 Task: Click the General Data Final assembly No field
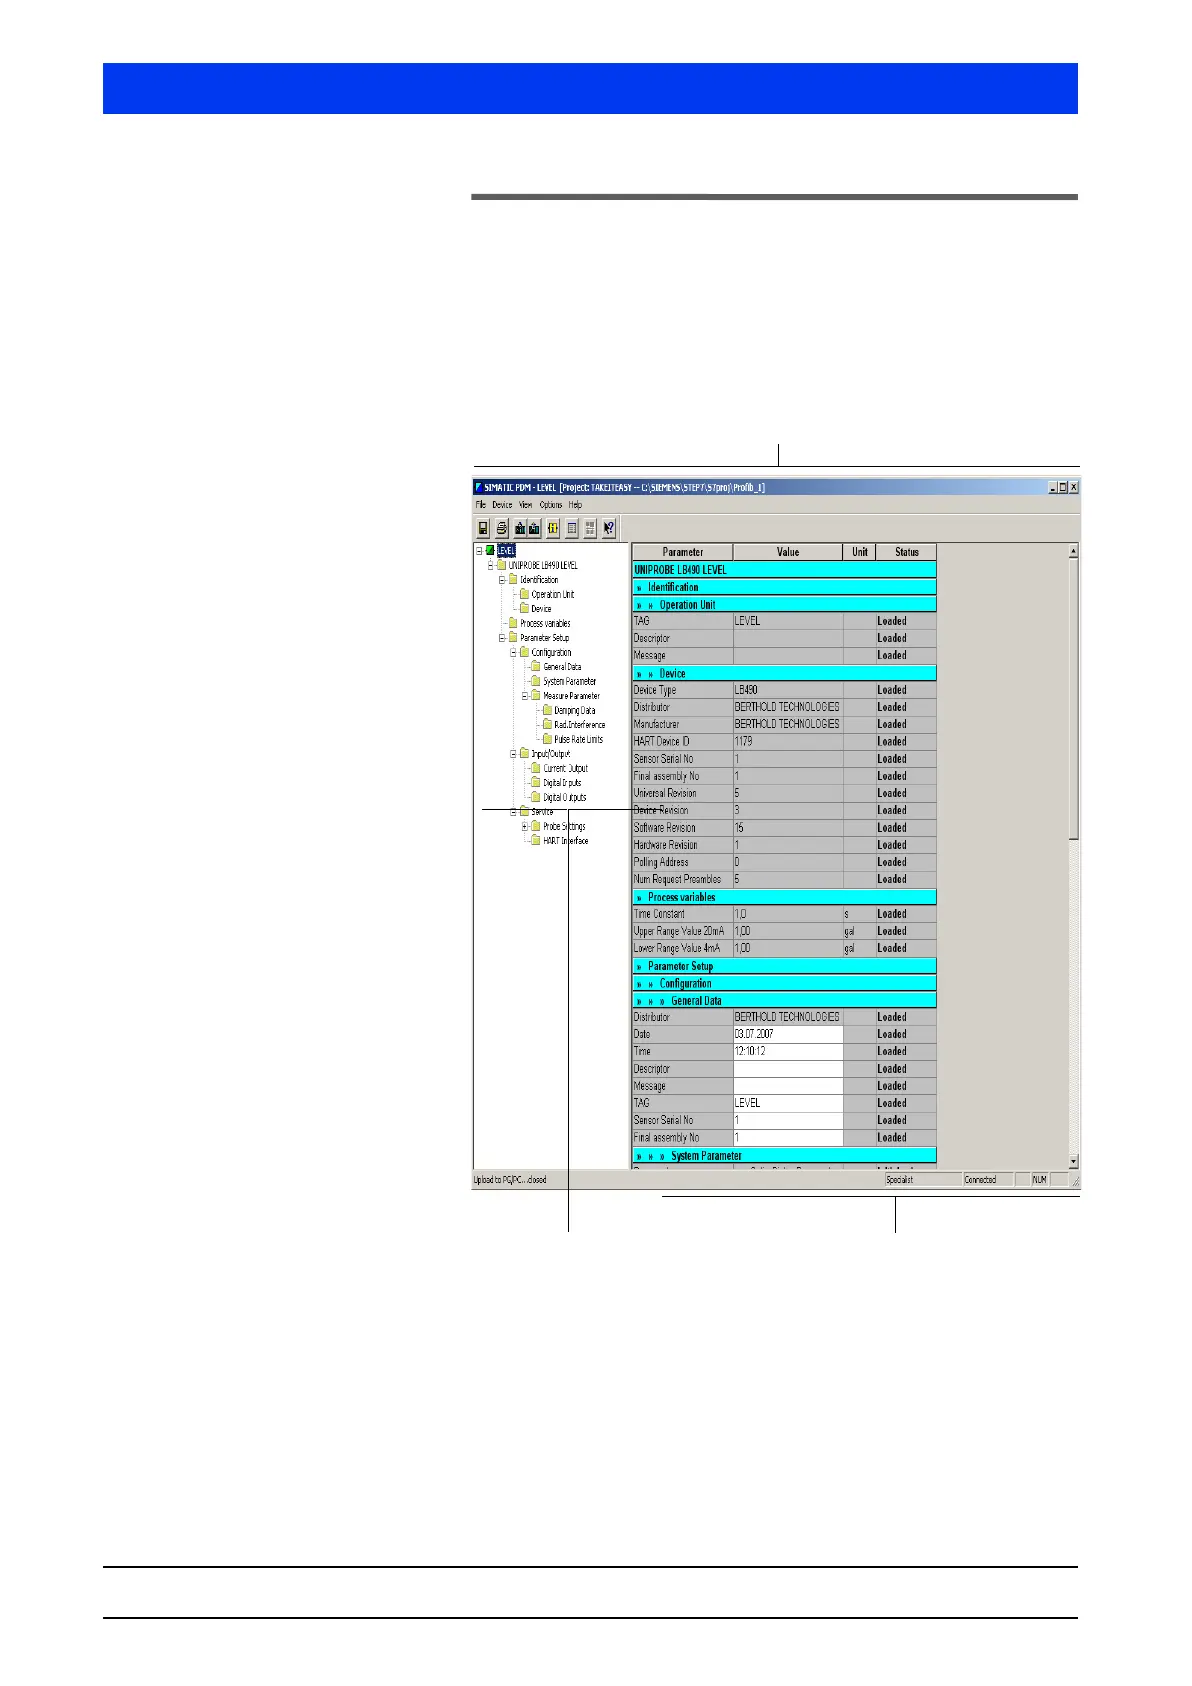(x=788, y=1138)
